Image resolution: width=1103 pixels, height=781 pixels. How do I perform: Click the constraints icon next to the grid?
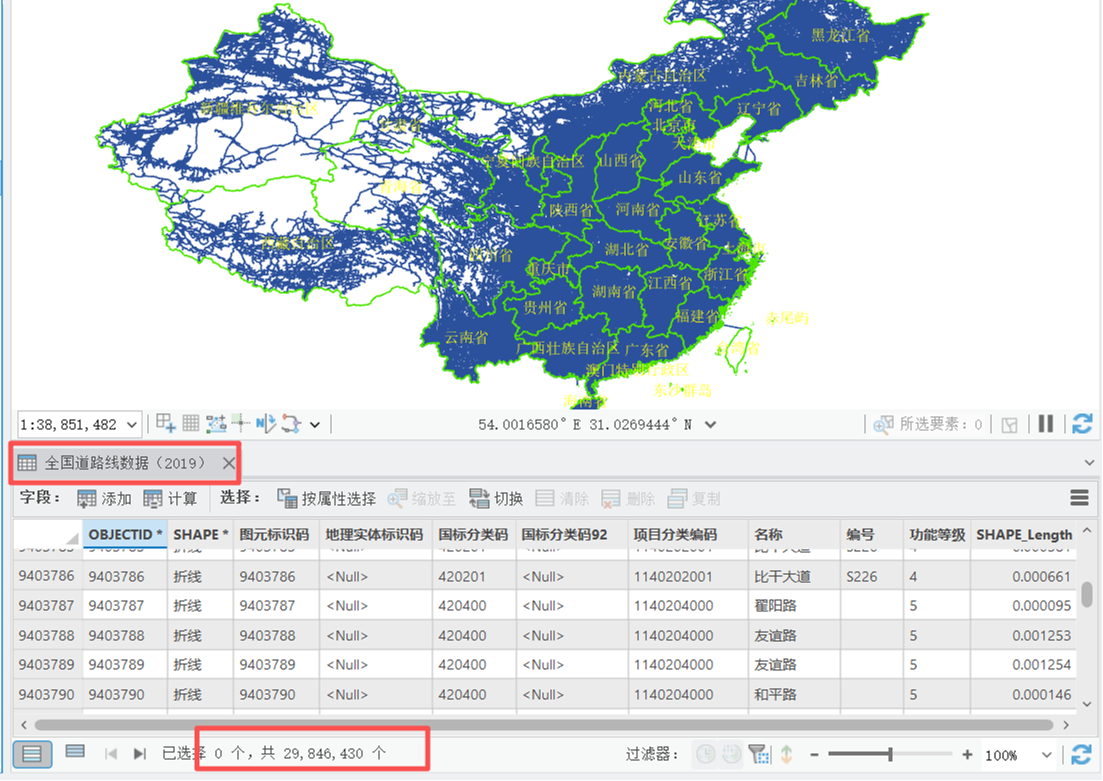coord(216,424)
